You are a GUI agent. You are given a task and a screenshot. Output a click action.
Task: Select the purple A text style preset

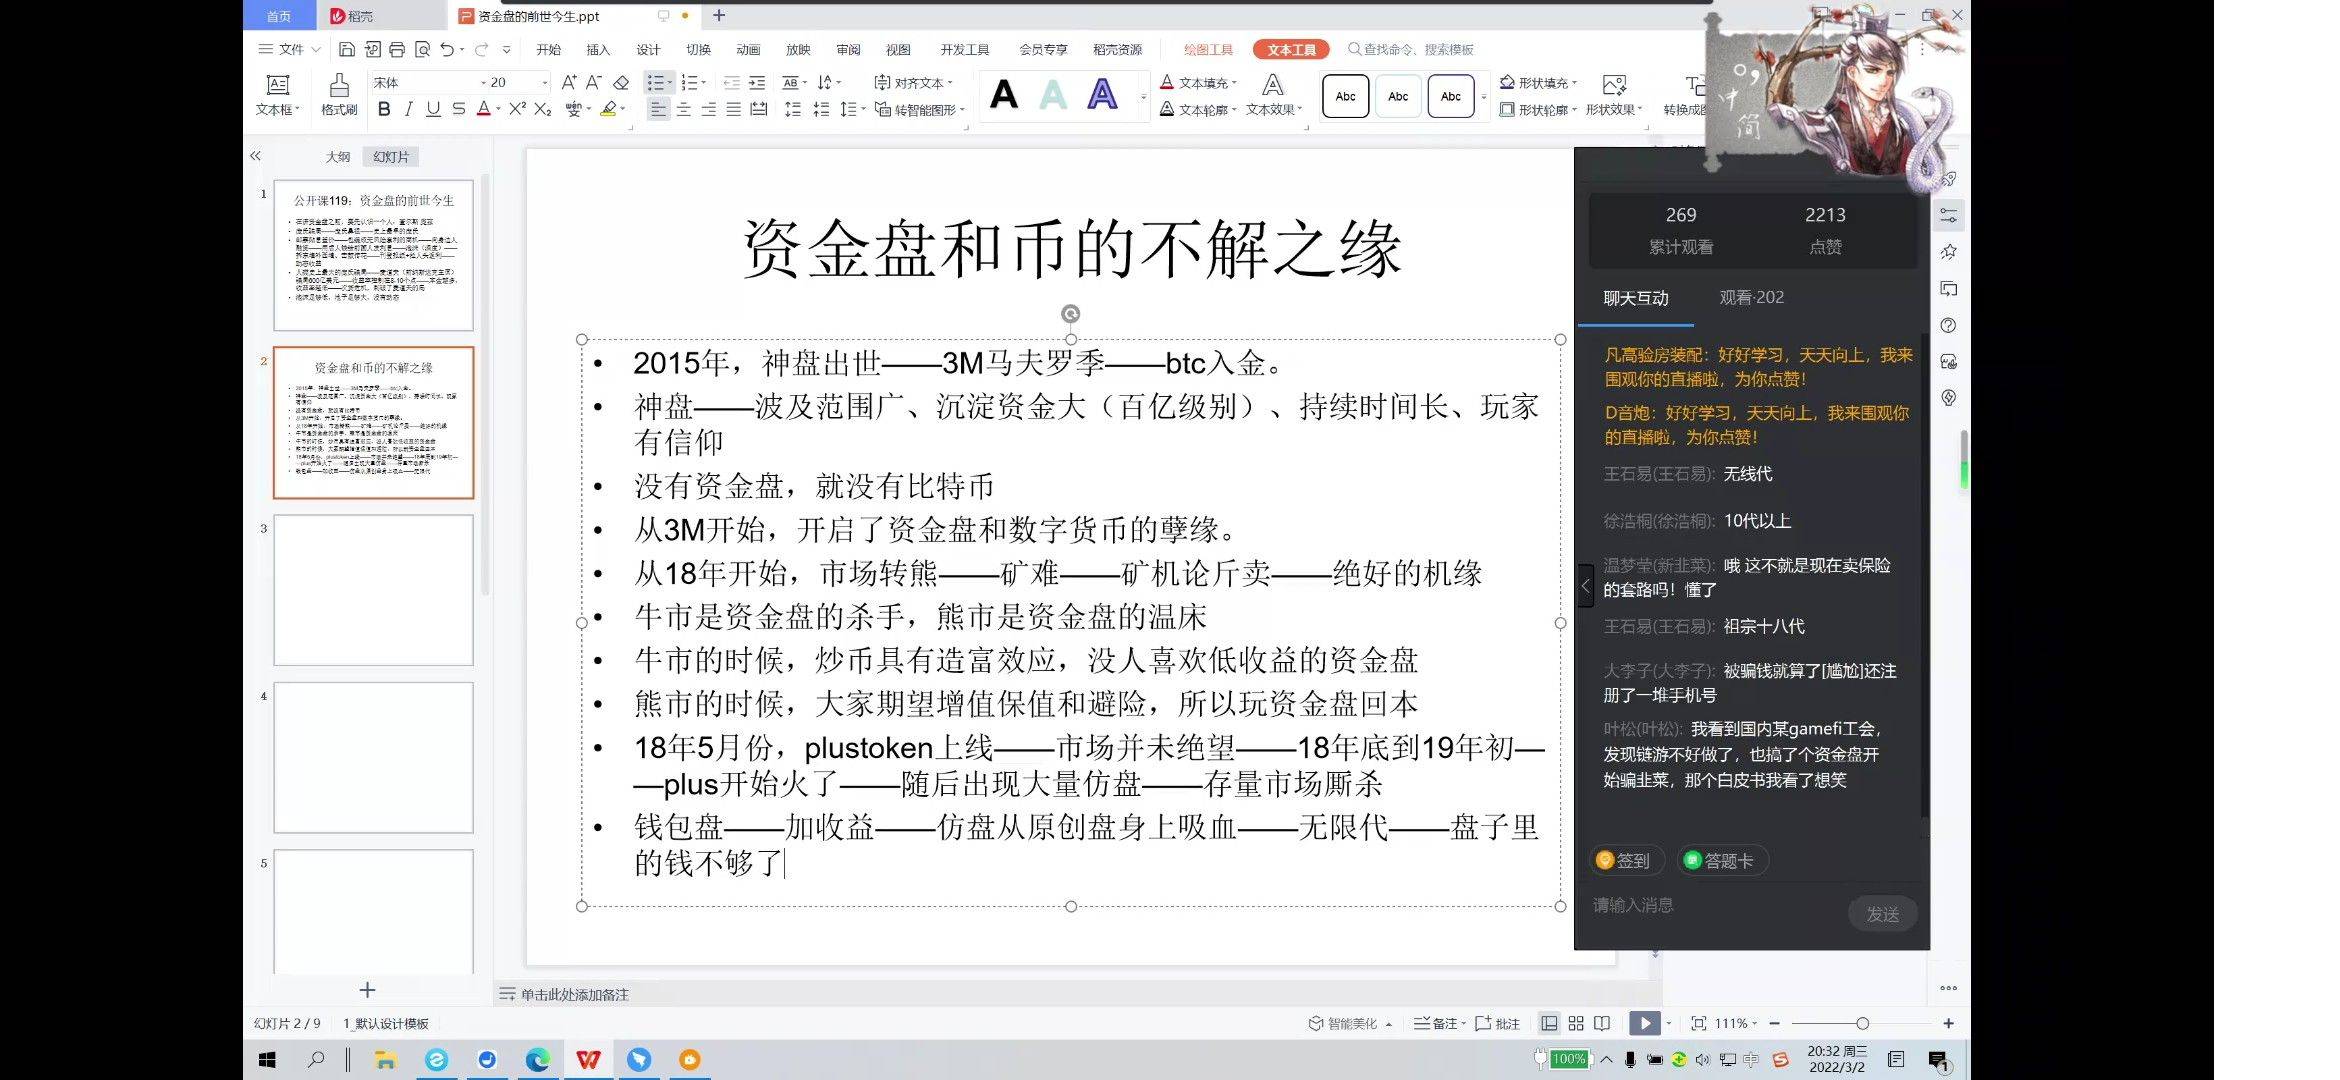(1102, 95)
